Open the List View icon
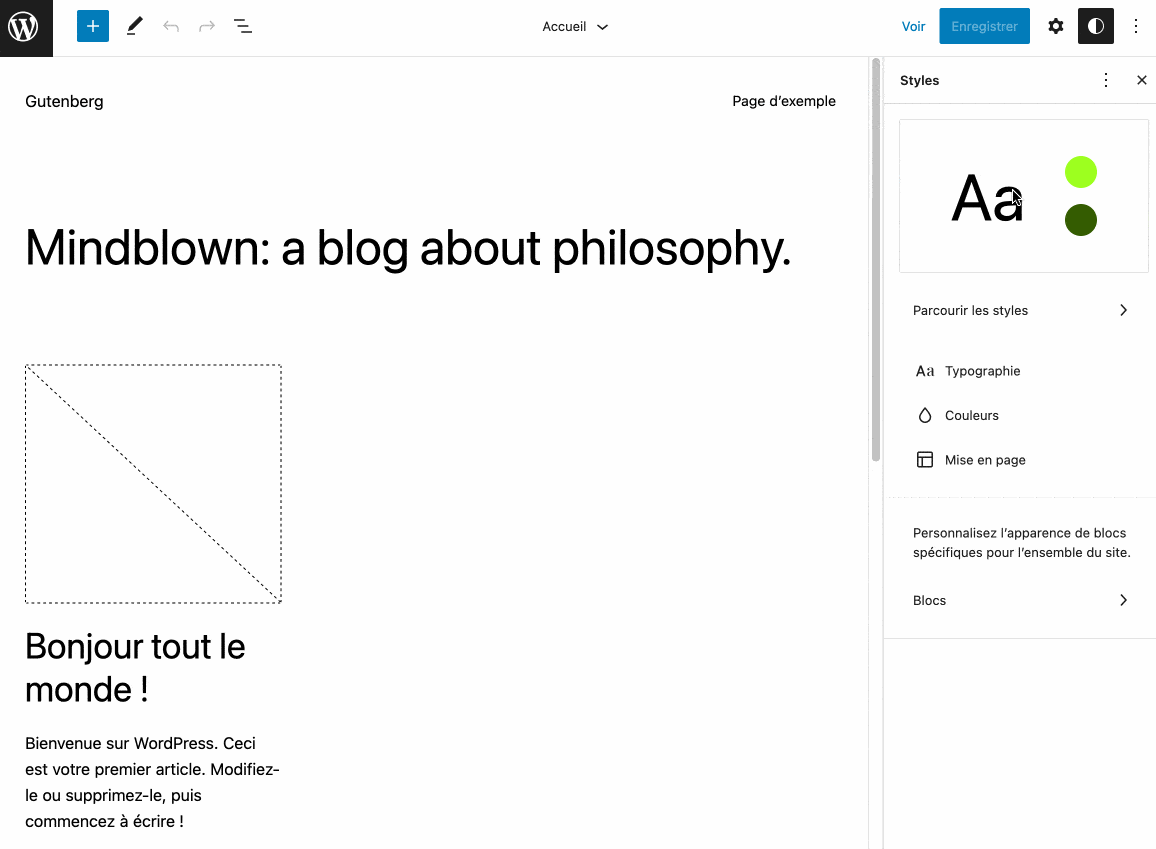This screenshot has height=849, width=1156. pyautogui.click(x=243, y=27)
